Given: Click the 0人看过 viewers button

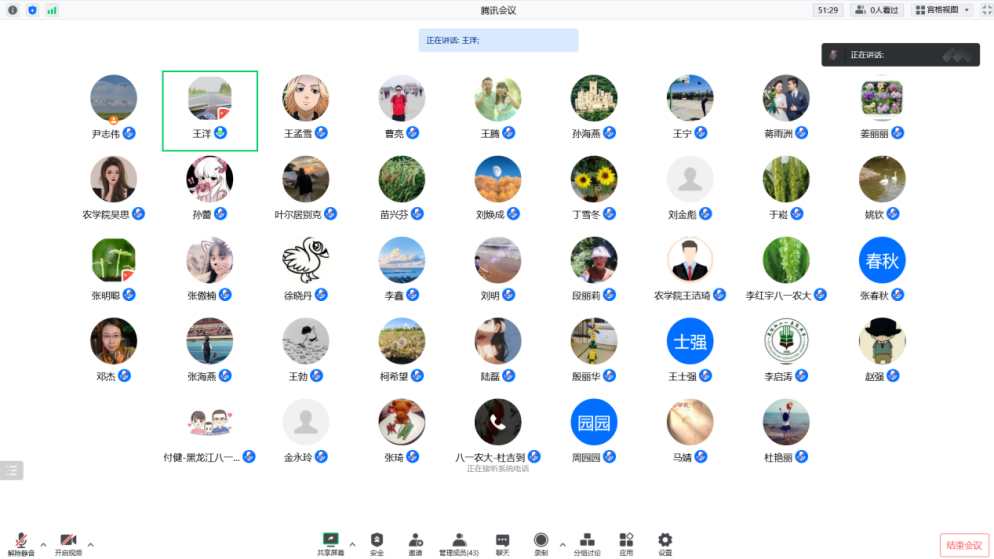Looking at the screenshot, I should click(x=877, y=10).
